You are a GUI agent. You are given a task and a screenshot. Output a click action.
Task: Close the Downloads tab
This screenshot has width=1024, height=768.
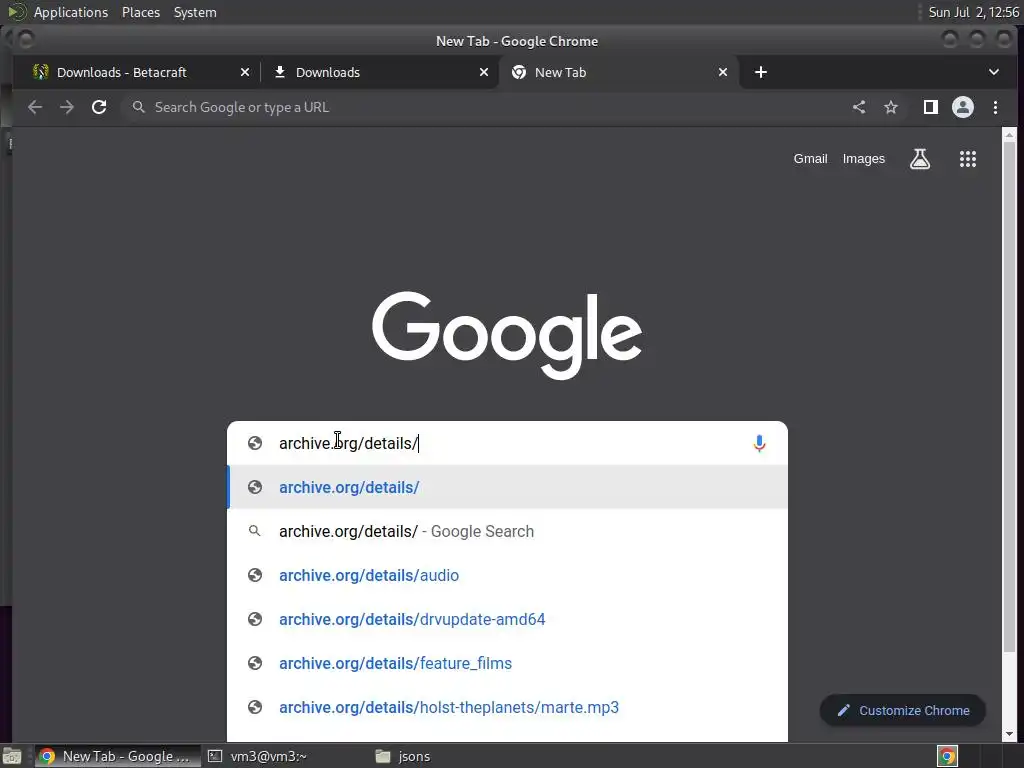pos(484,72)
